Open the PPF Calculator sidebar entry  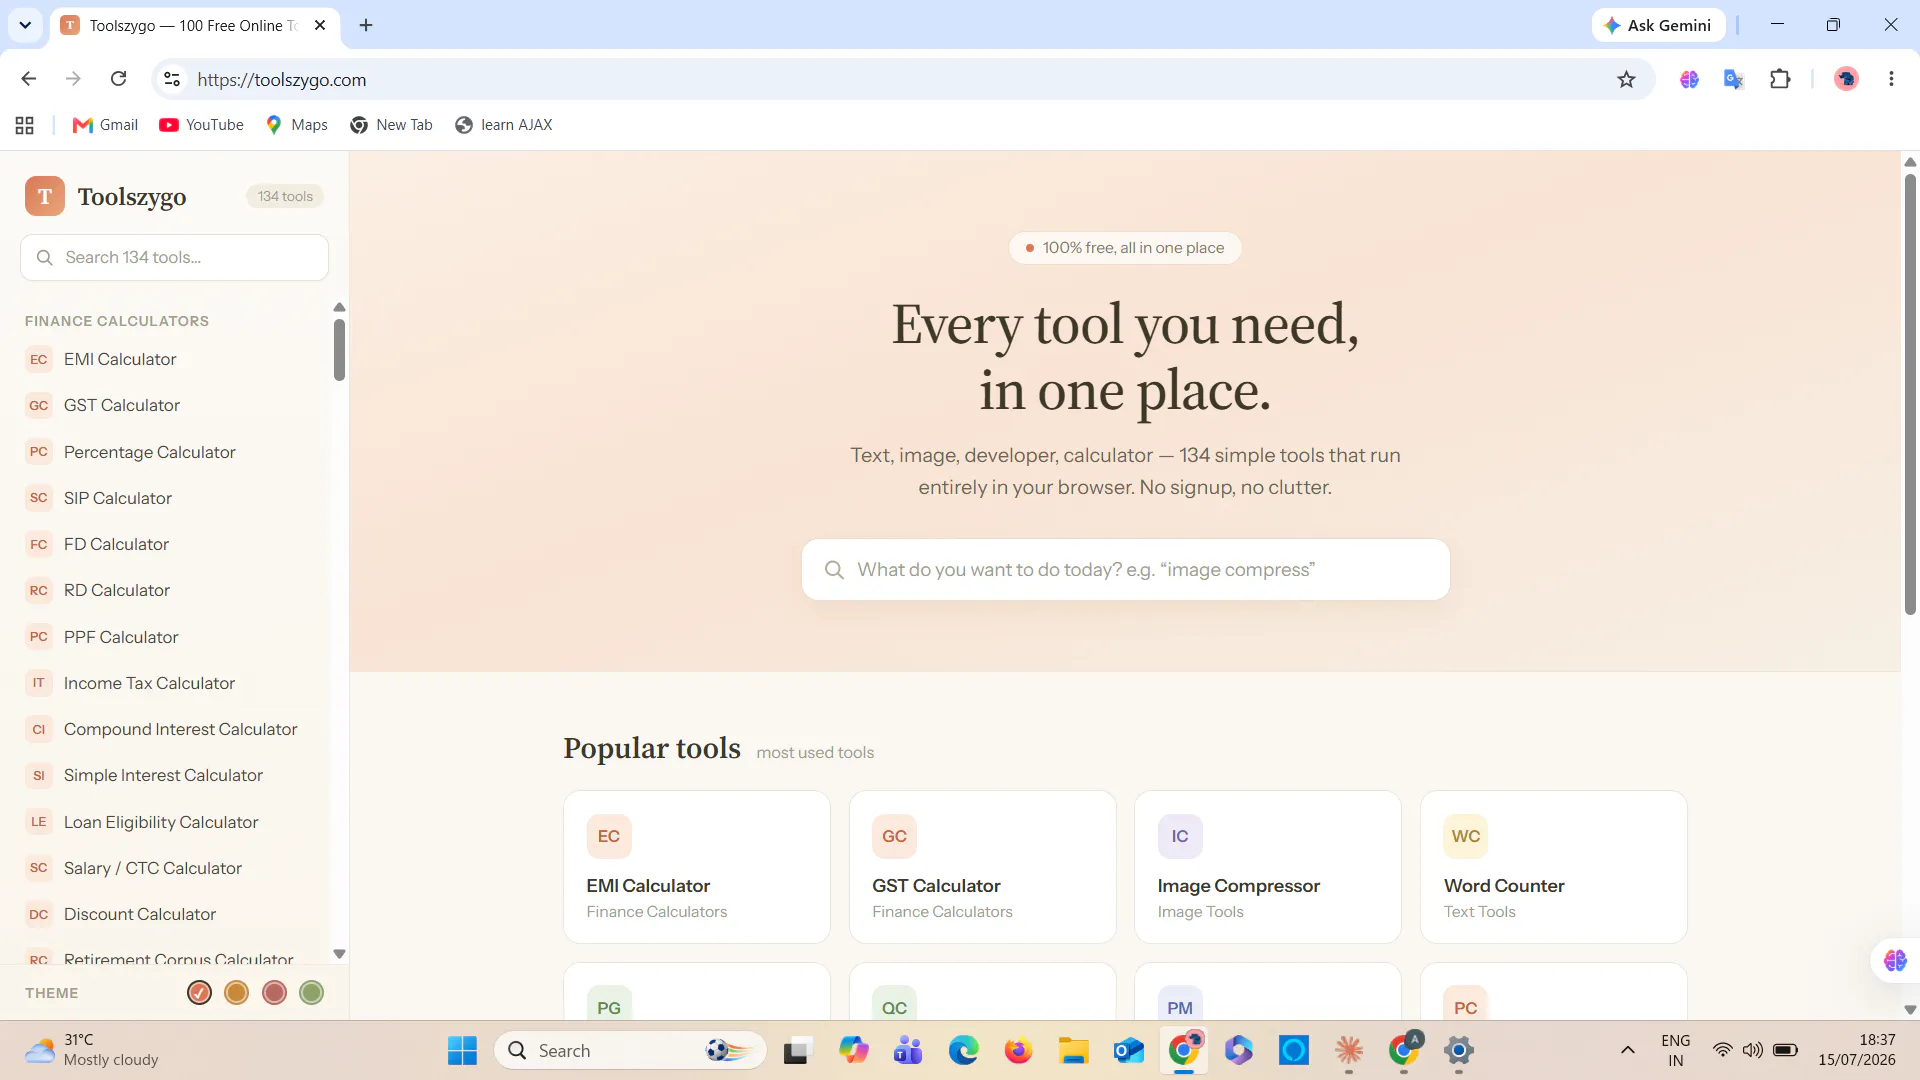click(x=121, y=637)
